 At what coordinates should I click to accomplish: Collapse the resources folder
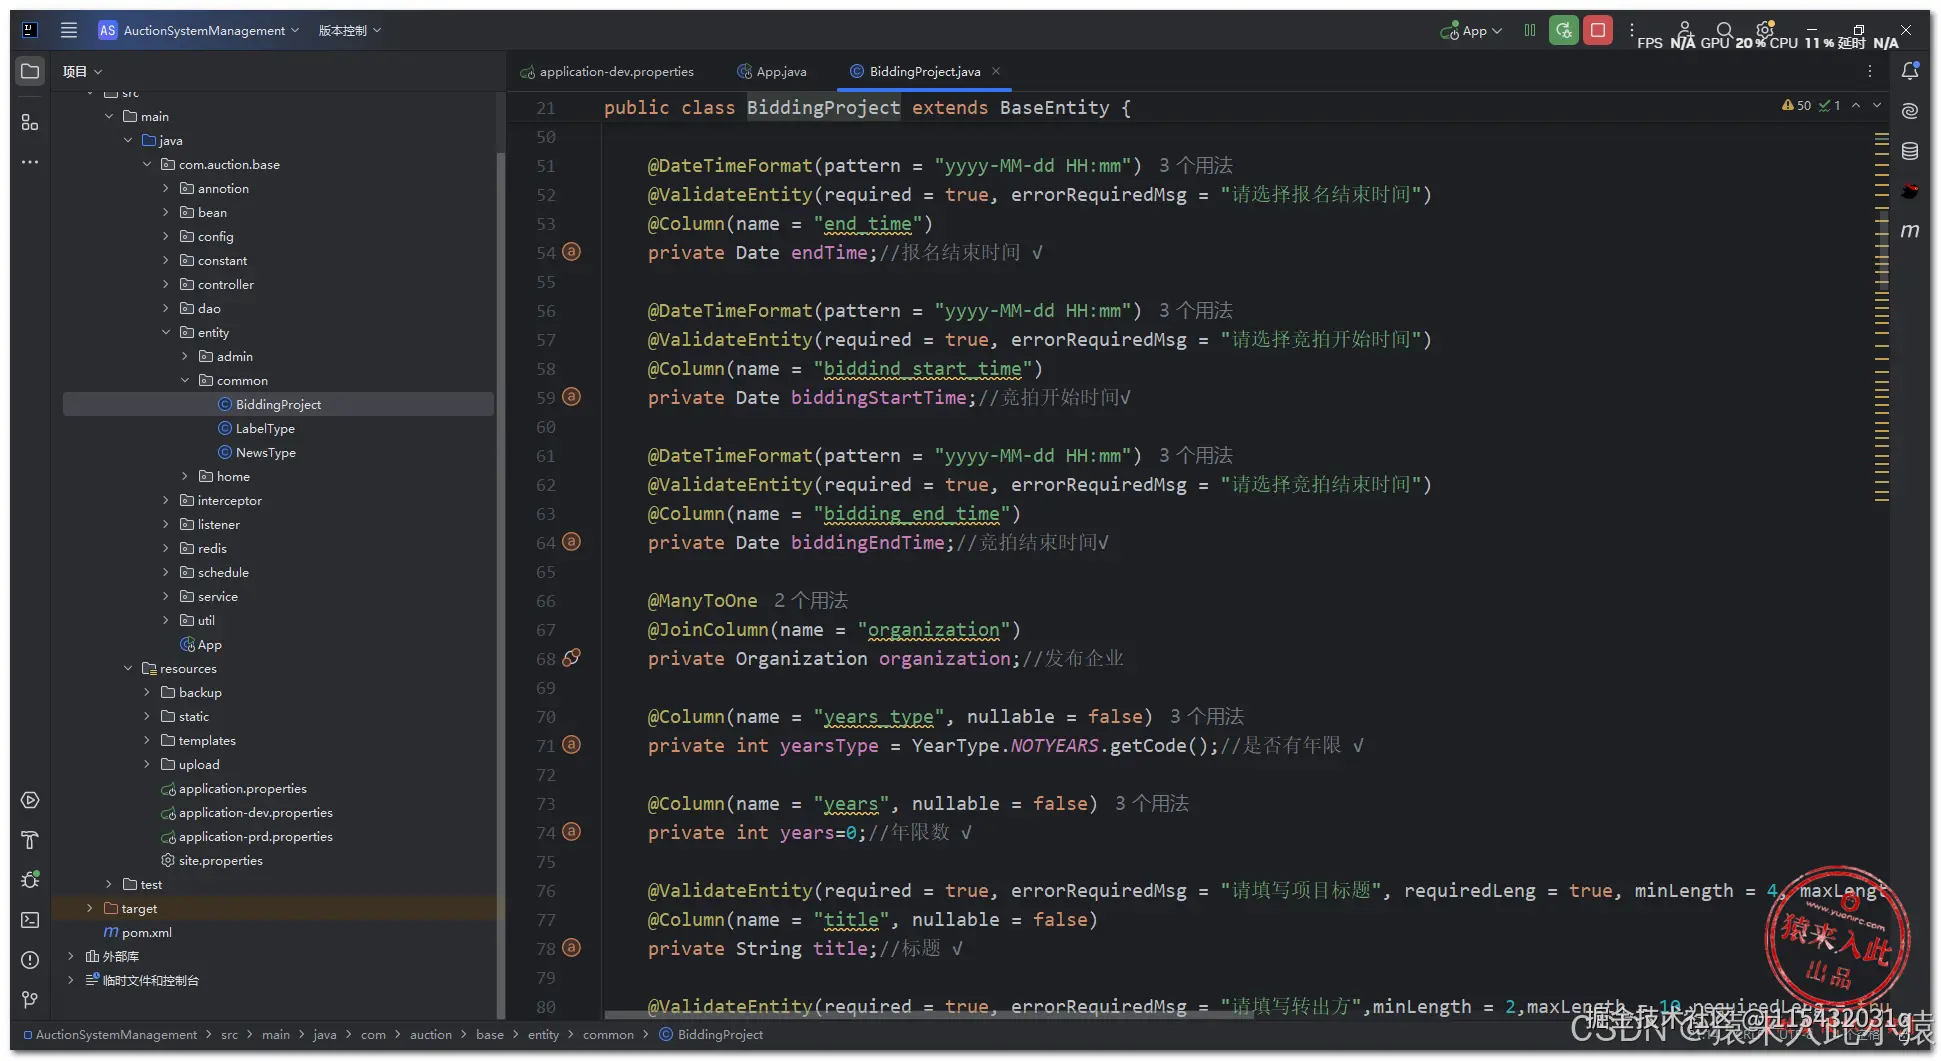pos(128,668)
